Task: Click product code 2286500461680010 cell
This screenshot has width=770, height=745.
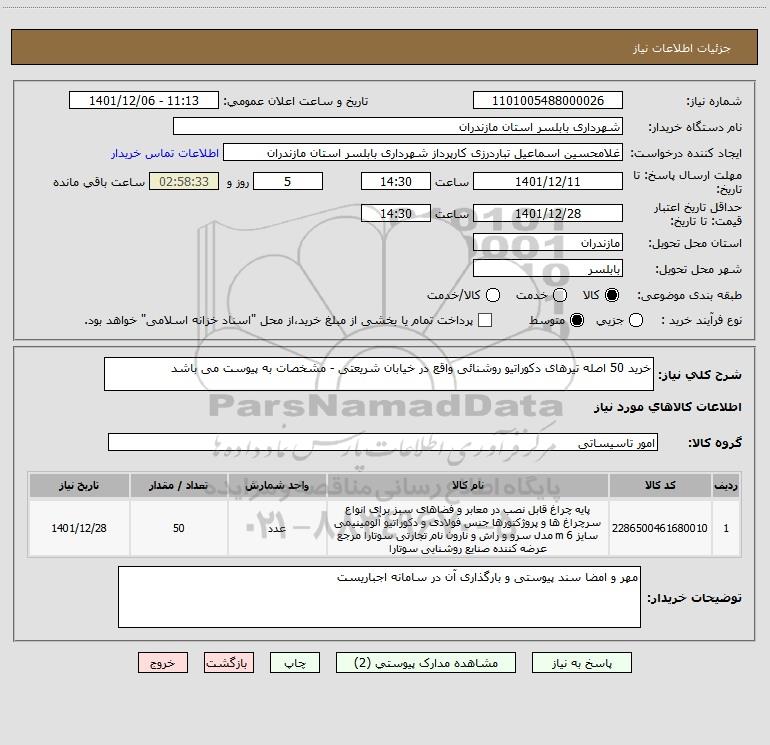Action: click(x=660, y=528)
